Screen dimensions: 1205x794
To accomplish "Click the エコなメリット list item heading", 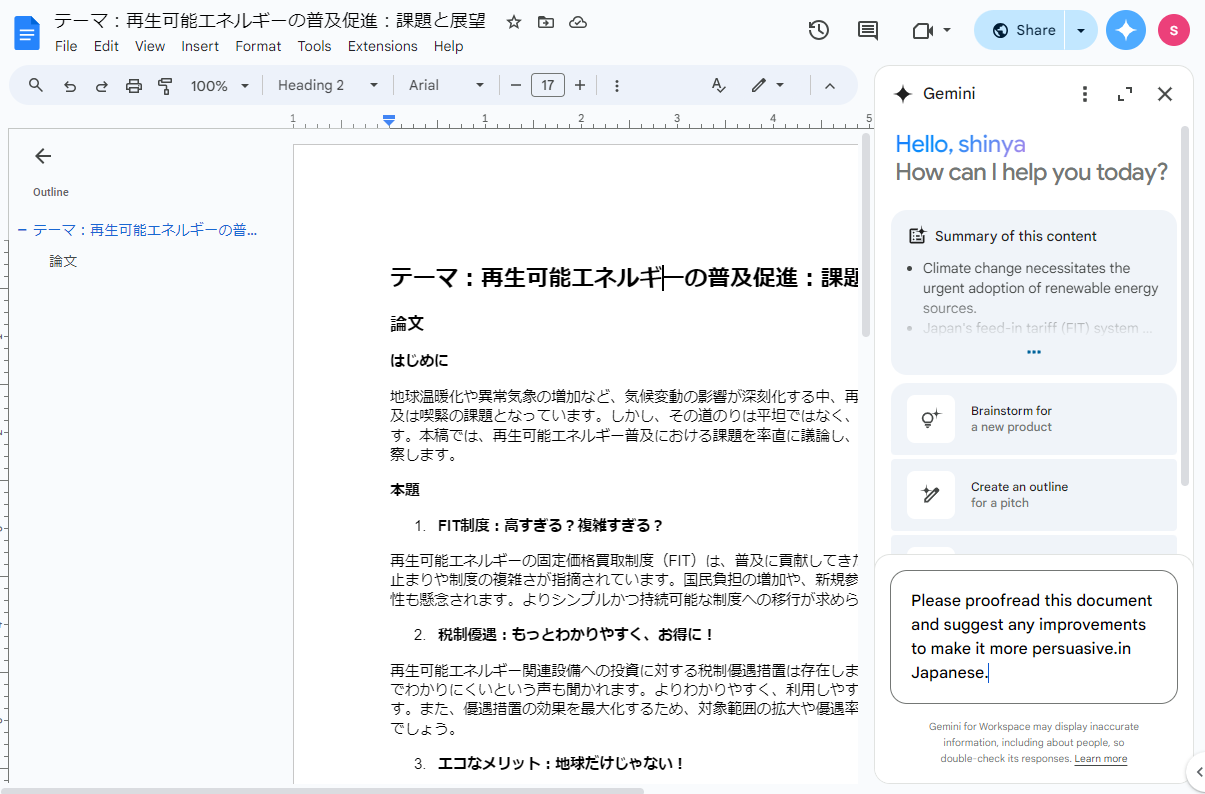I will click(561, 764).
